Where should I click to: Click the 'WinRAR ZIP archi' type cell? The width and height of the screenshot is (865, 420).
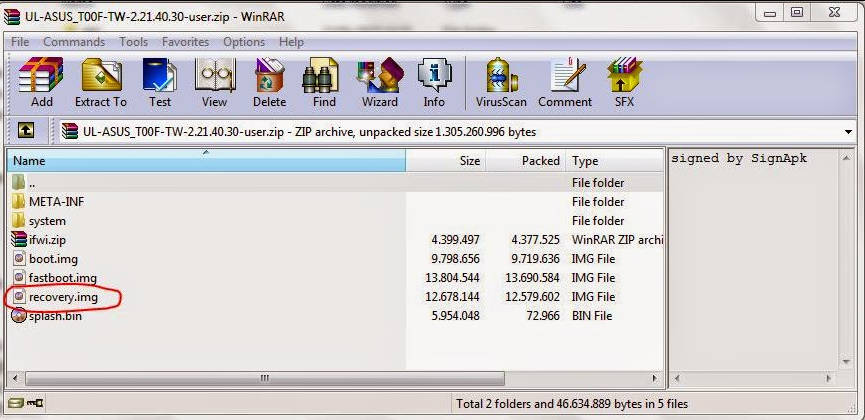point(617,240)
